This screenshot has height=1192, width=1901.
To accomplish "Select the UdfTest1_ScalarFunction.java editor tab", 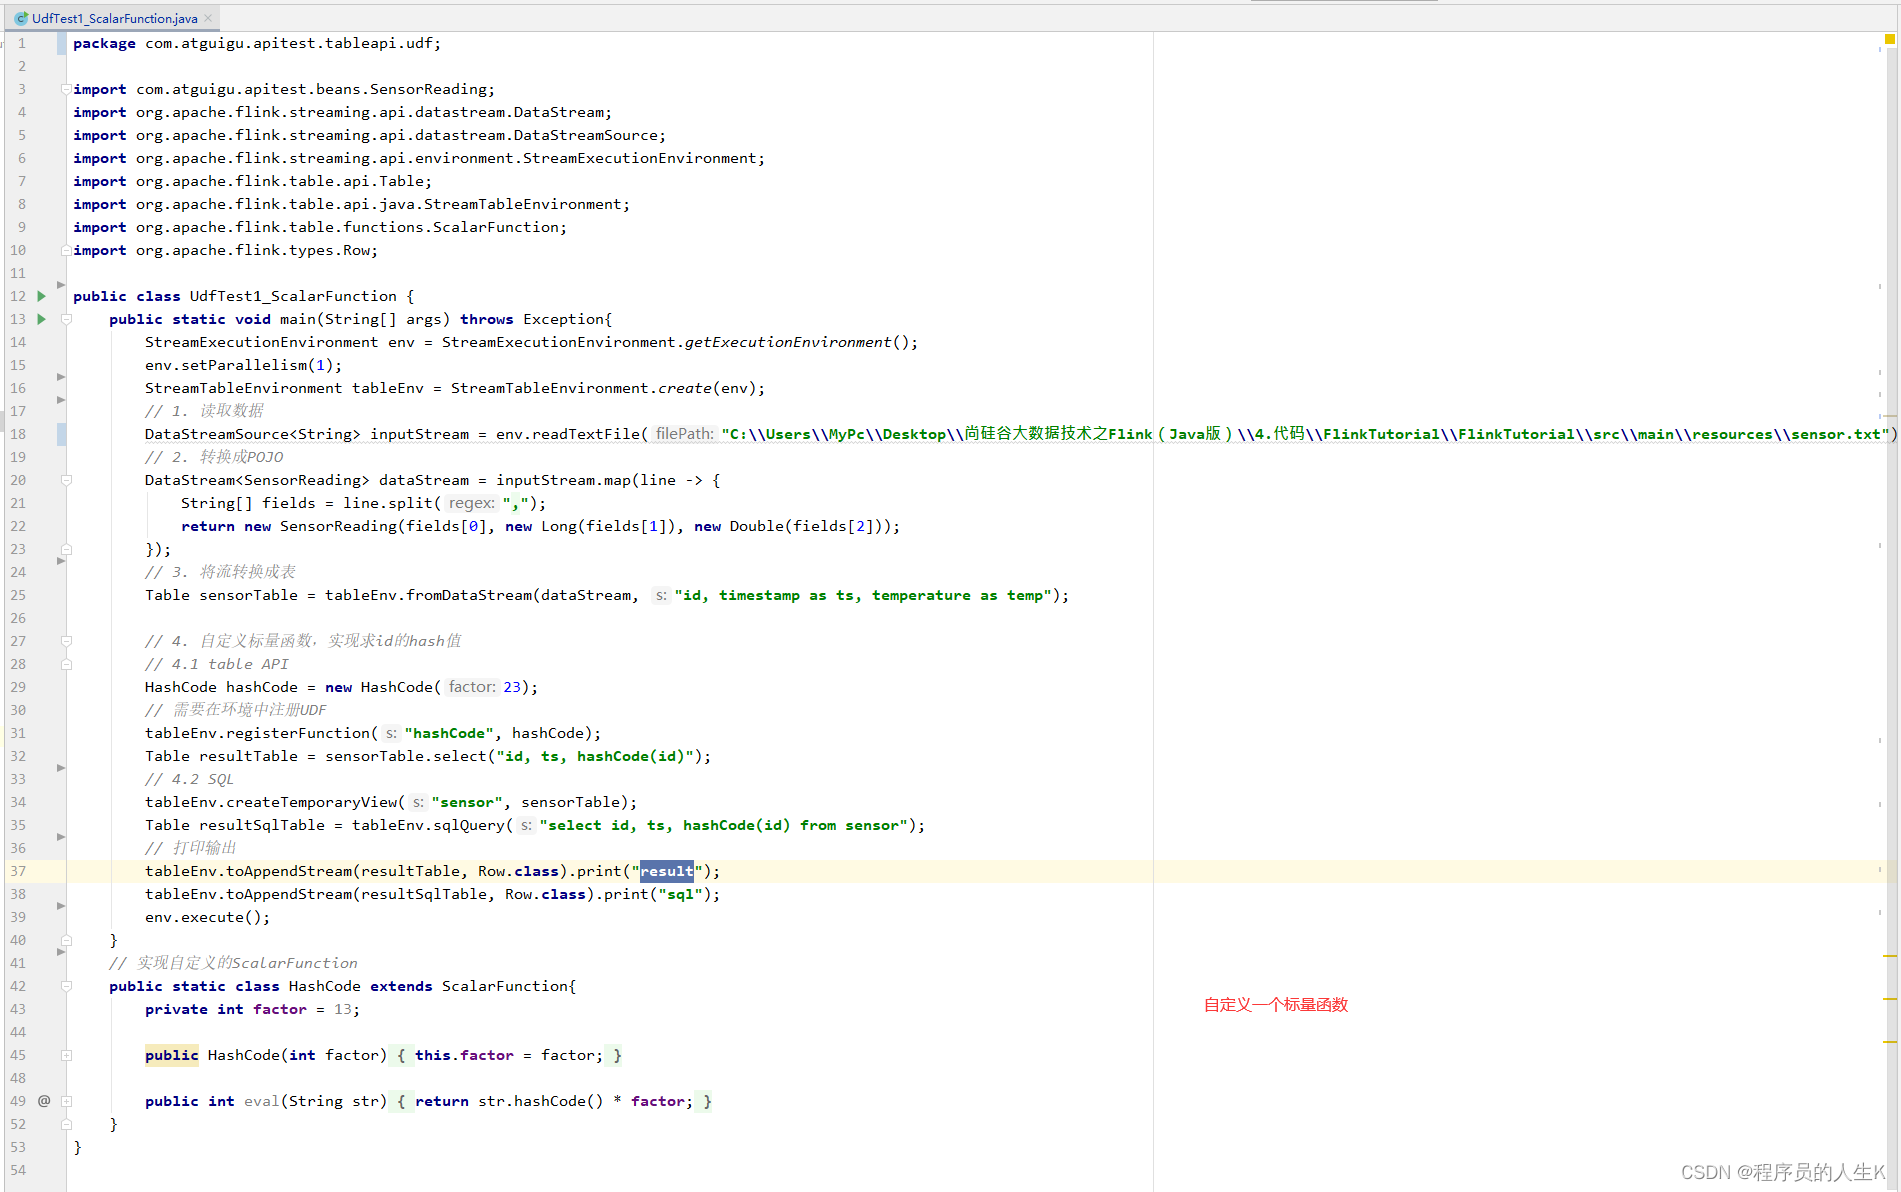I will click(x=114, y=18).
